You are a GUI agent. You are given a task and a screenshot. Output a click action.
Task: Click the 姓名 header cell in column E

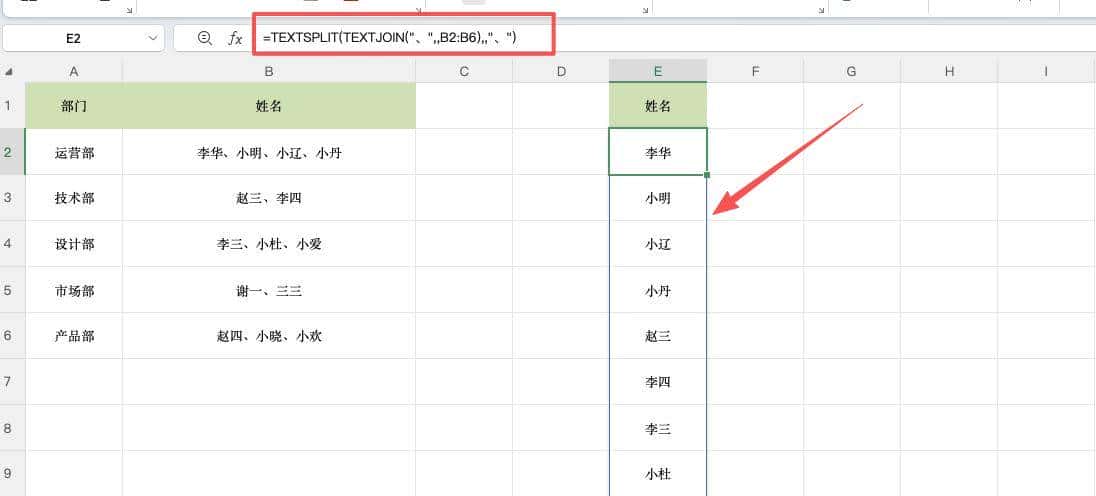(658, 105)
